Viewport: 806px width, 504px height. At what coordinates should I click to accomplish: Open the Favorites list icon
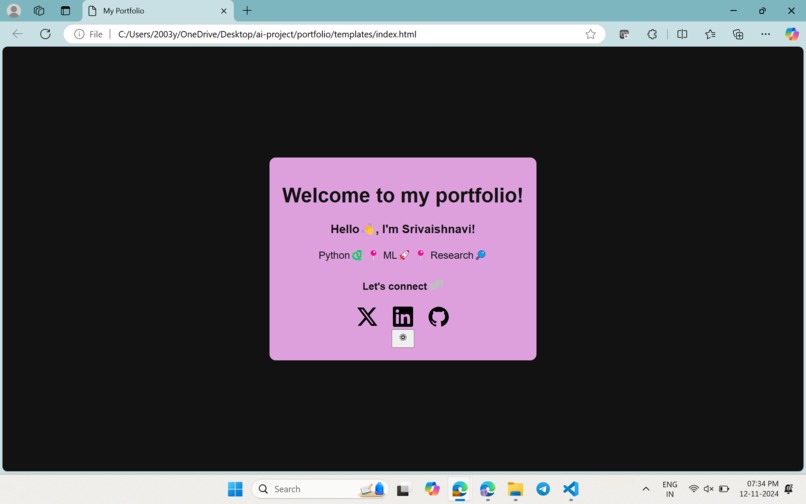pyautogui.click(x=710, y=34)
